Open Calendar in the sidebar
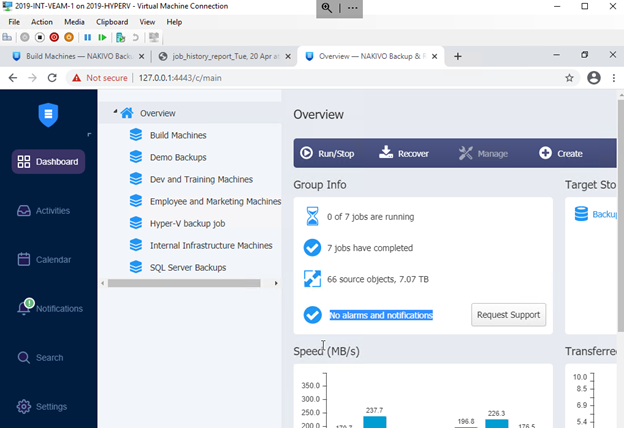Screen dimensions: 624x428 click(44, 260)
